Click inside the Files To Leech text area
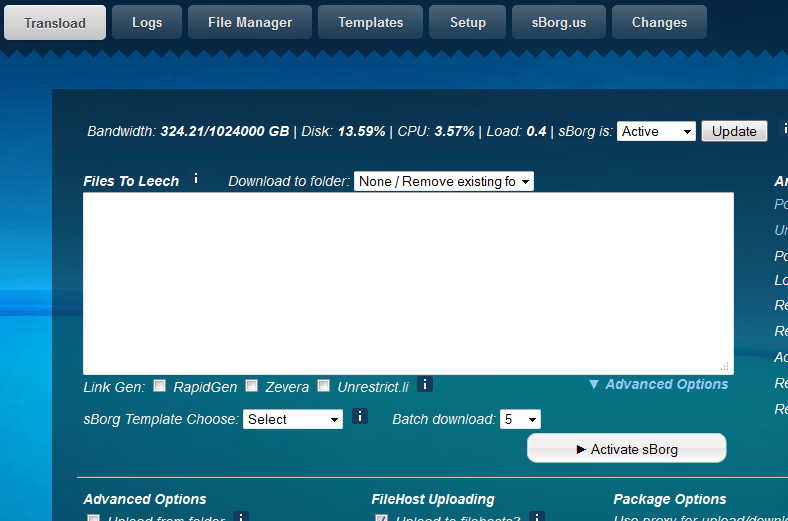 coord(408,283)
